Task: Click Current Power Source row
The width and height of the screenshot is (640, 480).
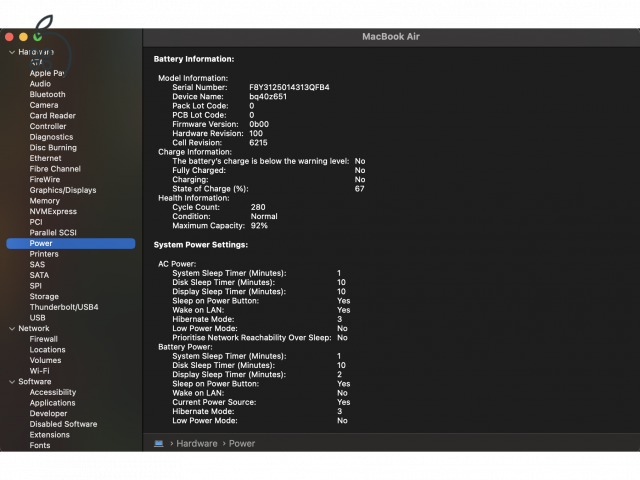Action: pyautogui.click(x=261, y=402)
